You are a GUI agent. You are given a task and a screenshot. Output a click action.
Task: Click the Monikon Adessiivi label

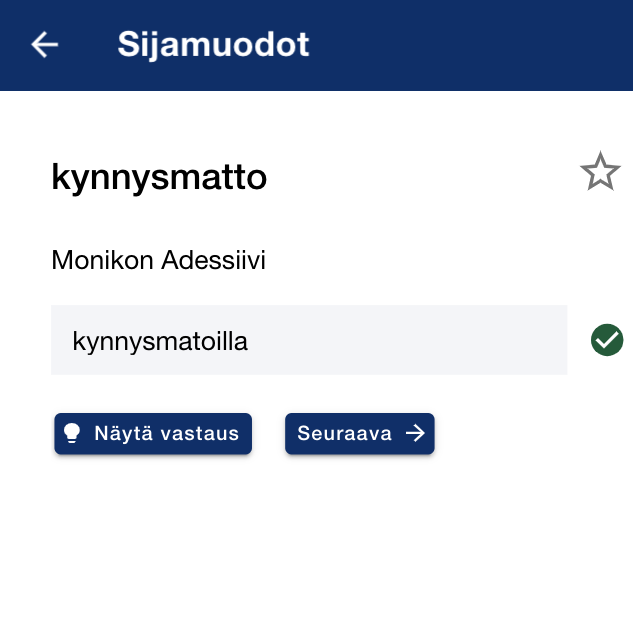165,261
